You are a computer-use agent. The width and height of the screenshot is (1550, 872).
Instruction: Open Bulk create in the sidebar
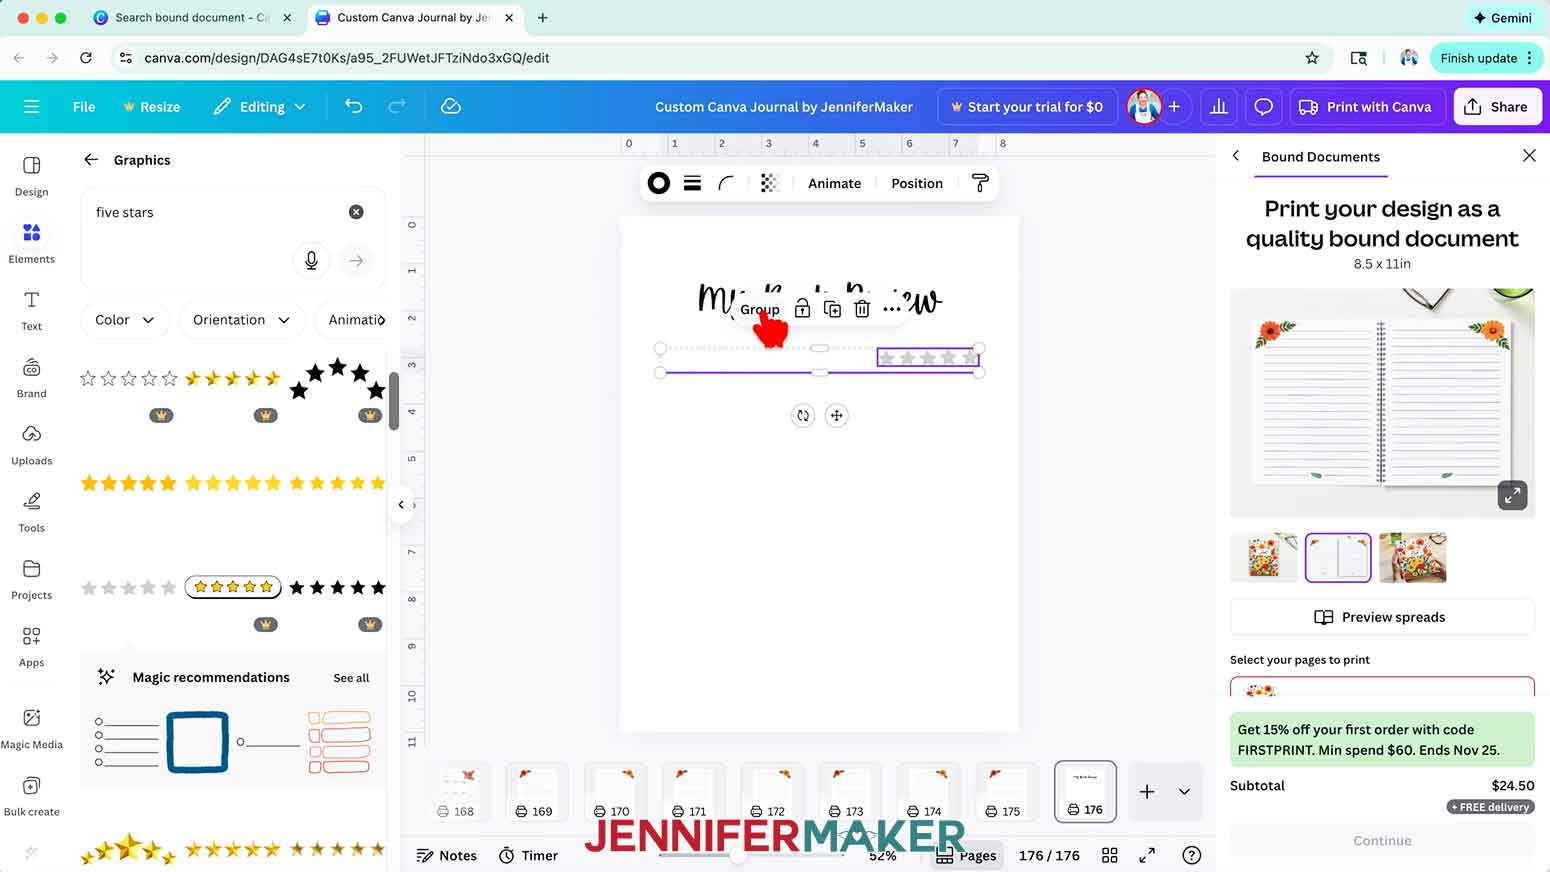31,796
